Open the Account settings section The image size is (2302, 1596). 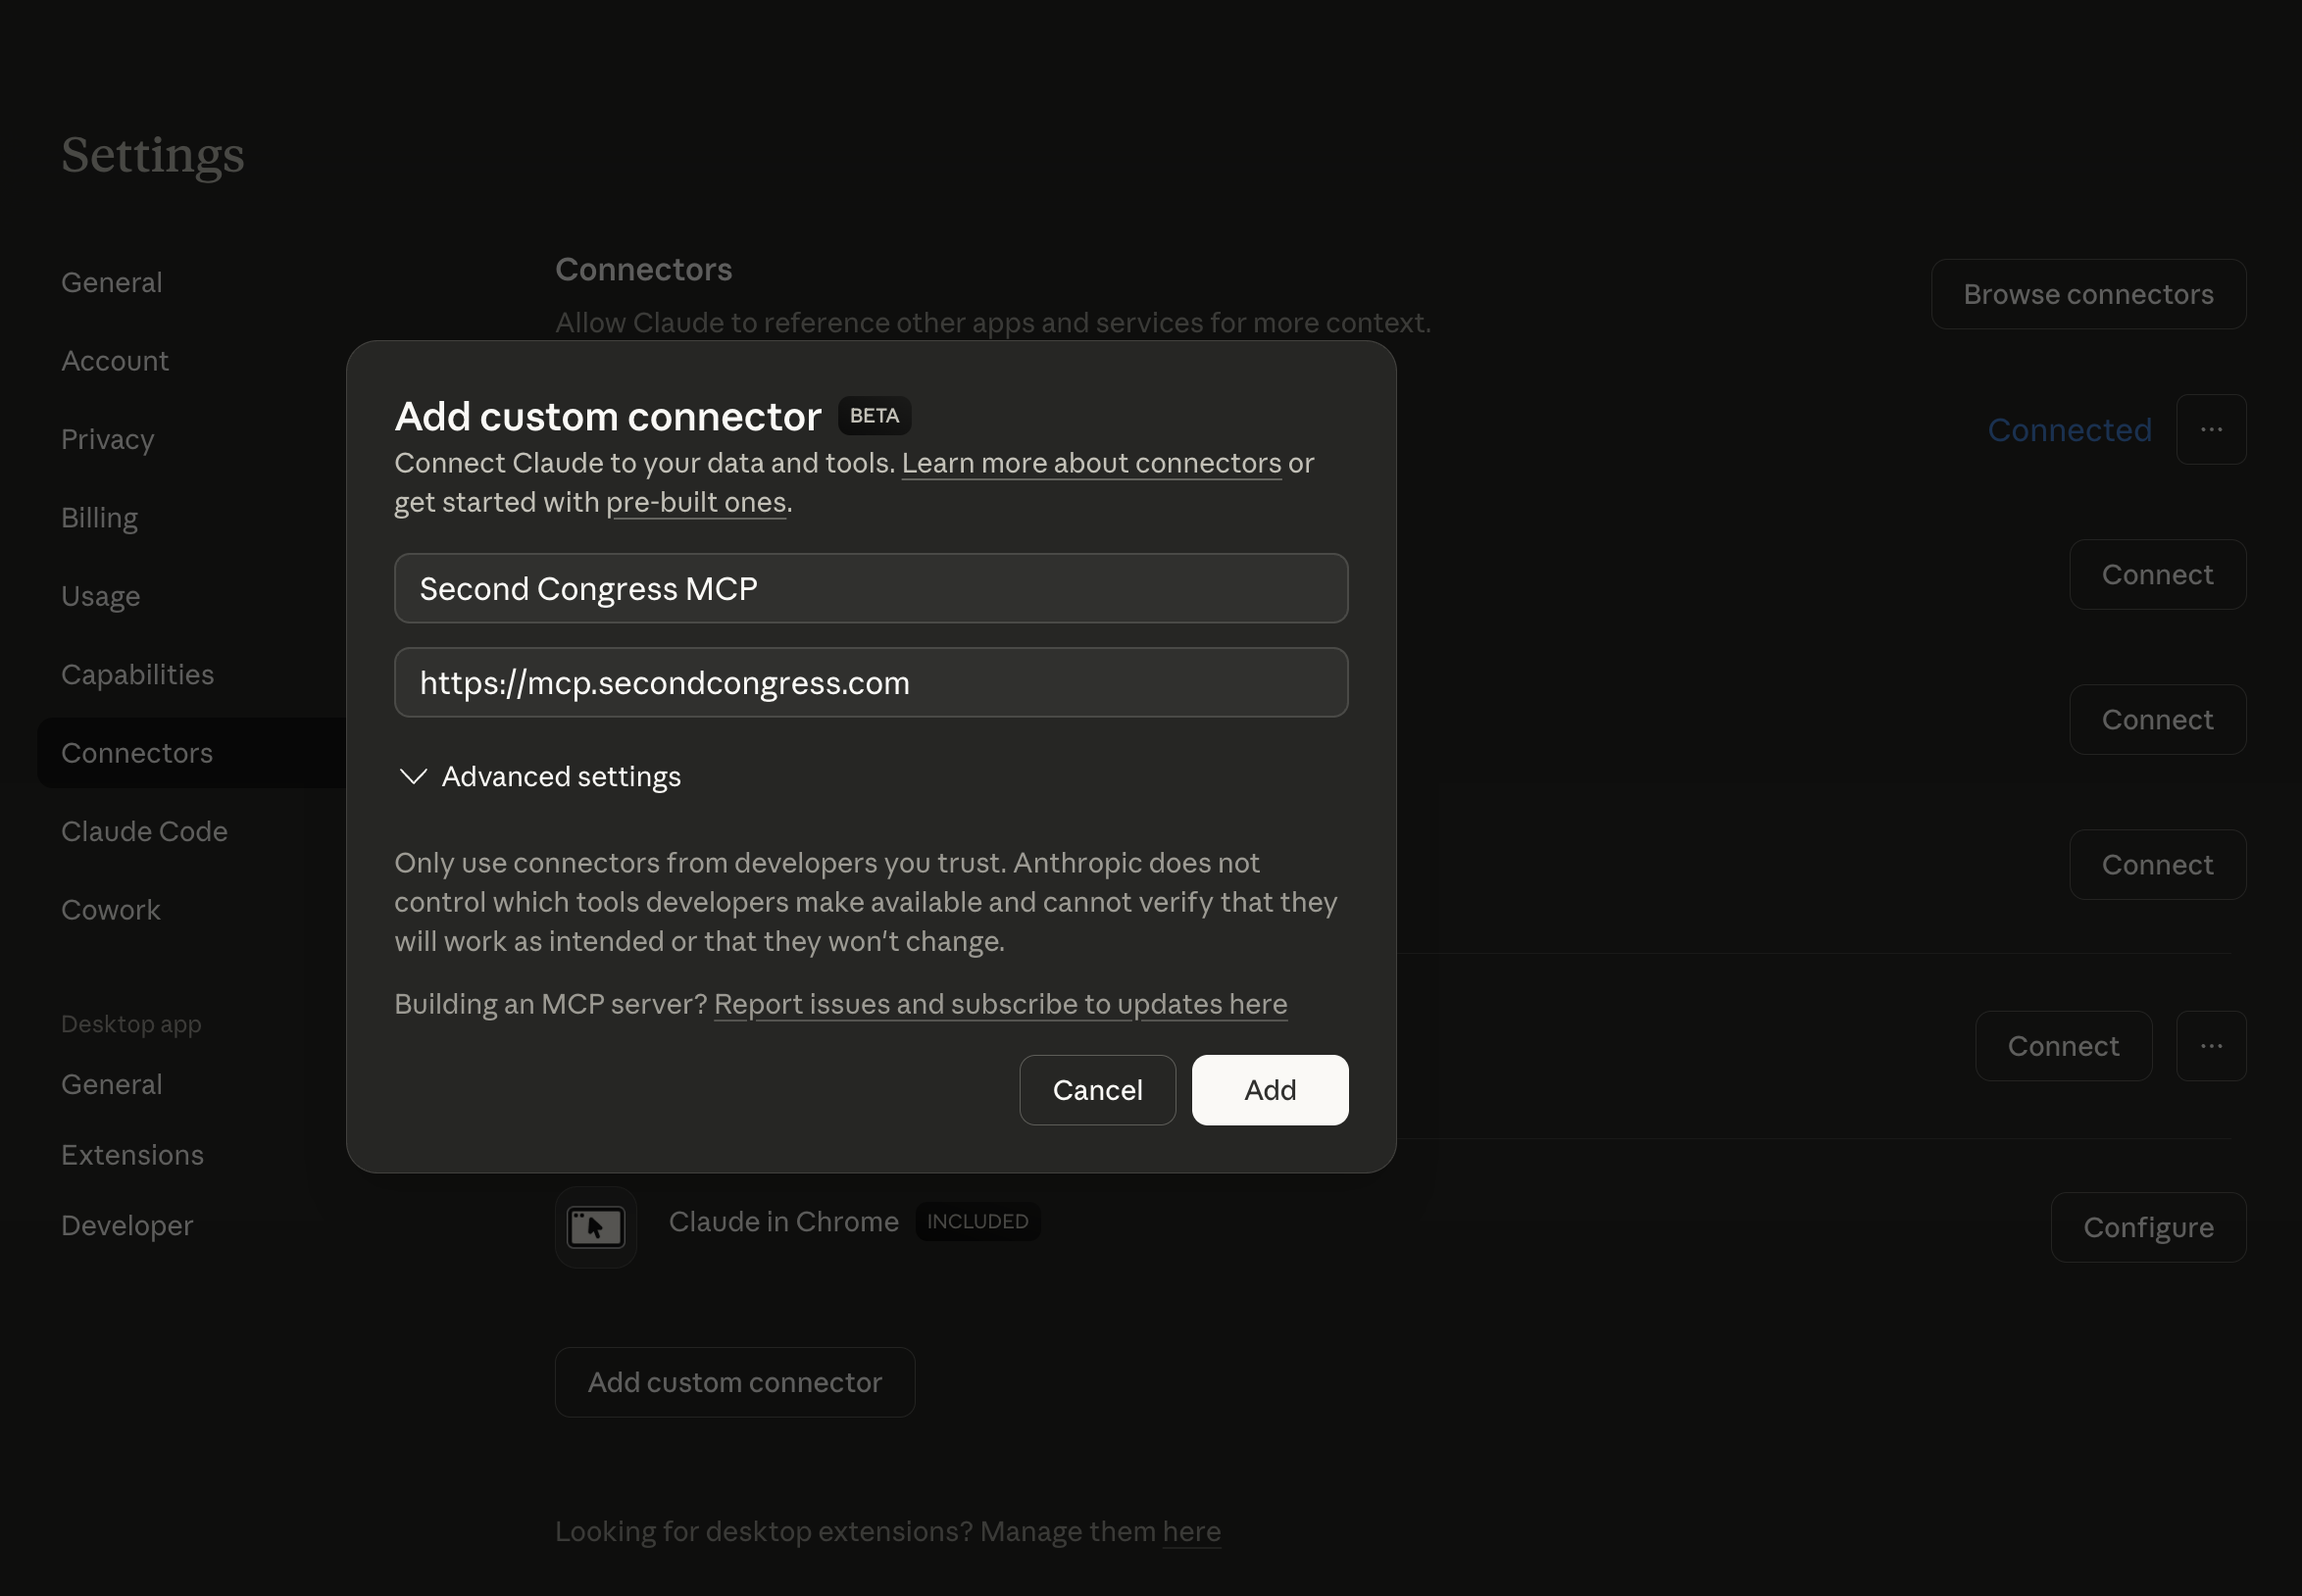pyautogui.click(x=115, y=361)
